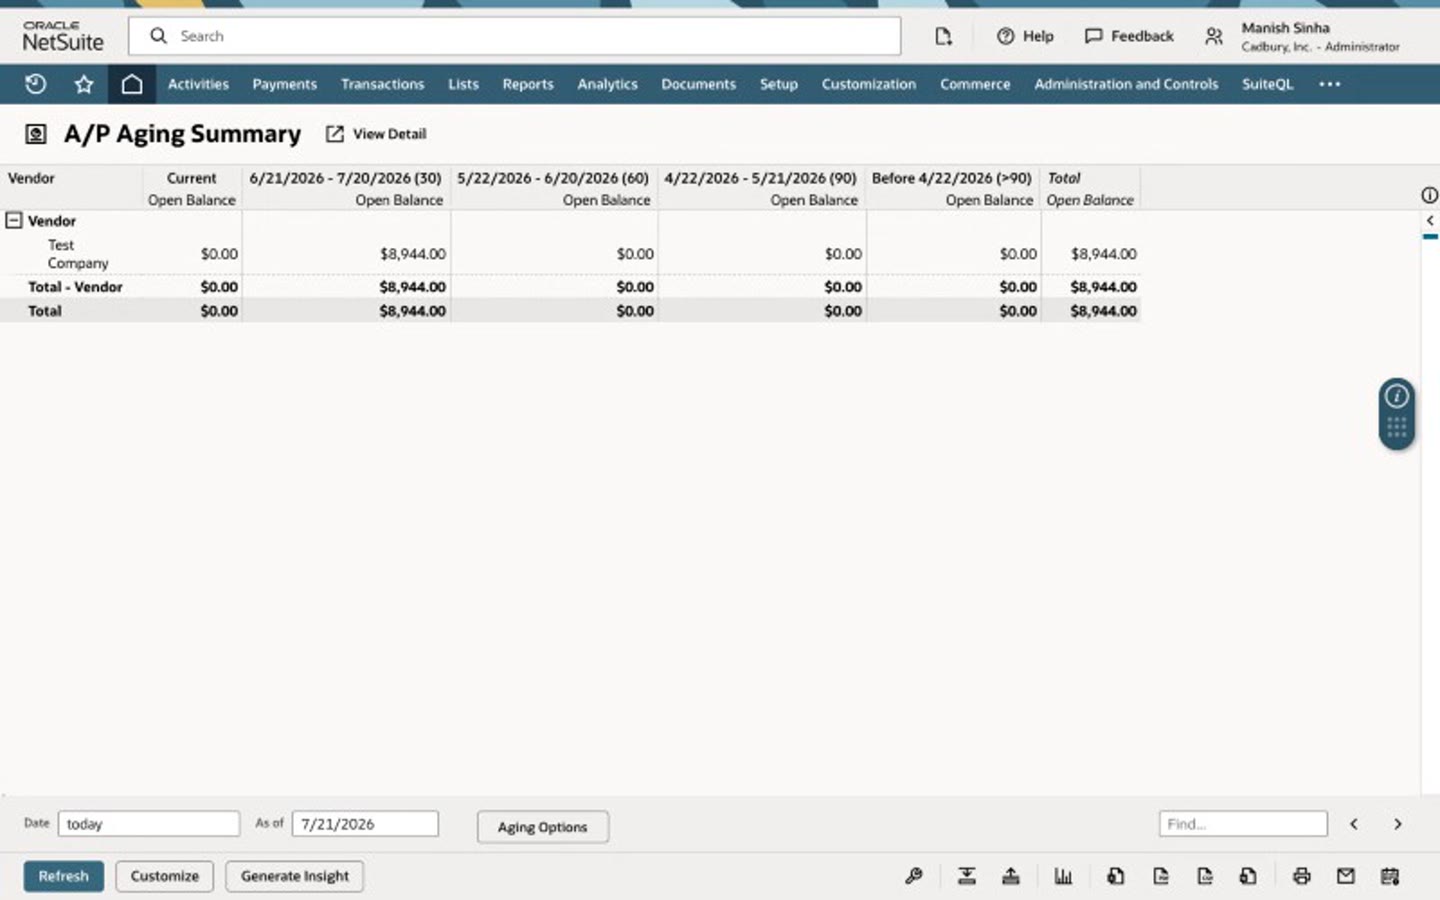Open the Documents menu

698,84
